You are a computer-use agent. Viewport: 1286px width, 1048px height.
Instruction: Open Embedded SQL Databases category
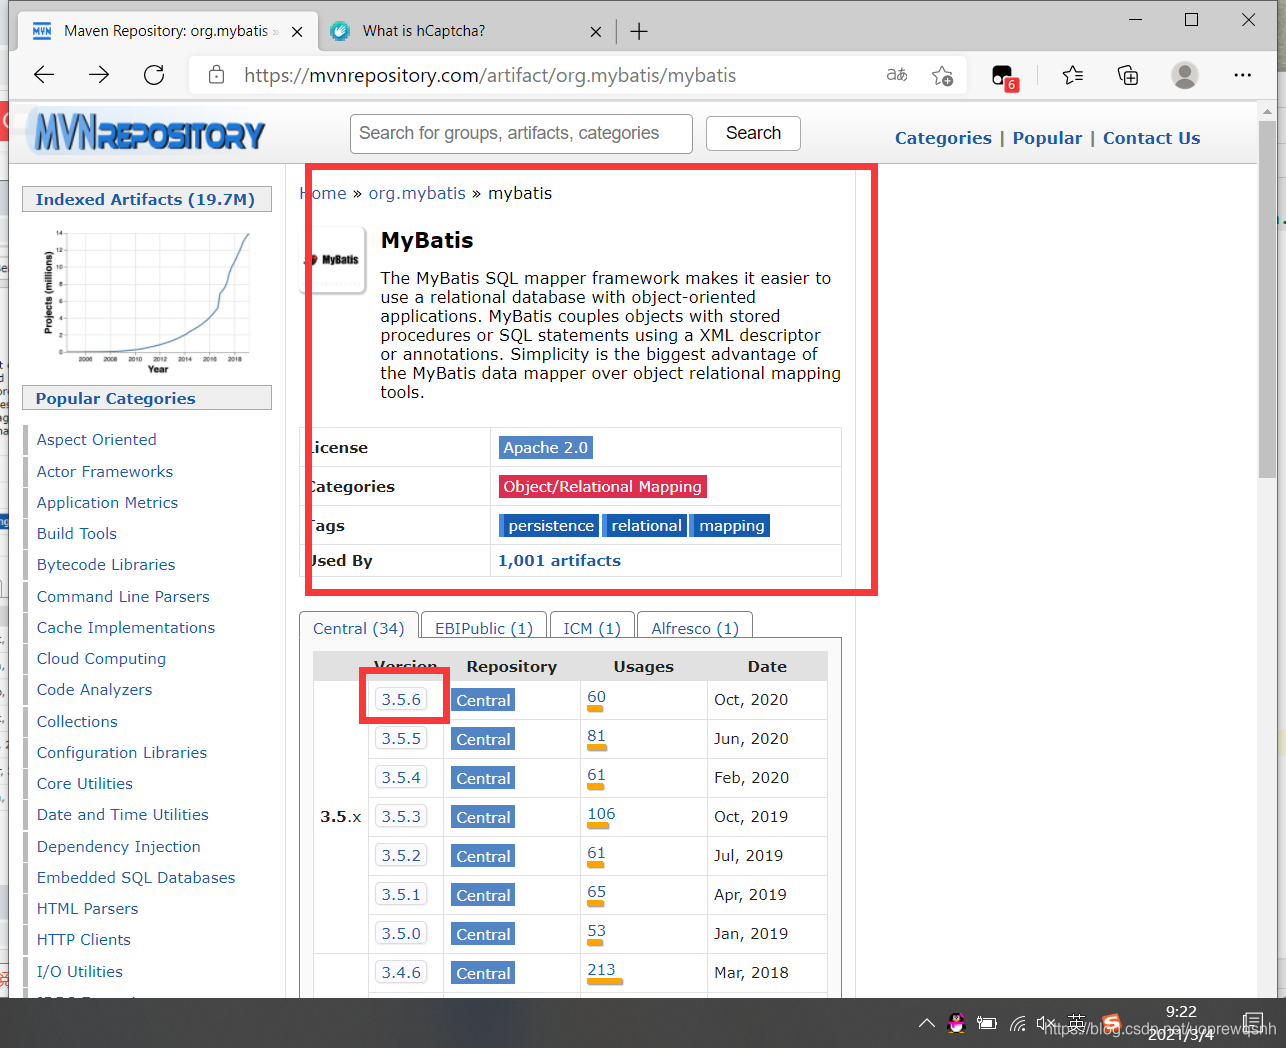pyautogui.click(x=136, y=878)
